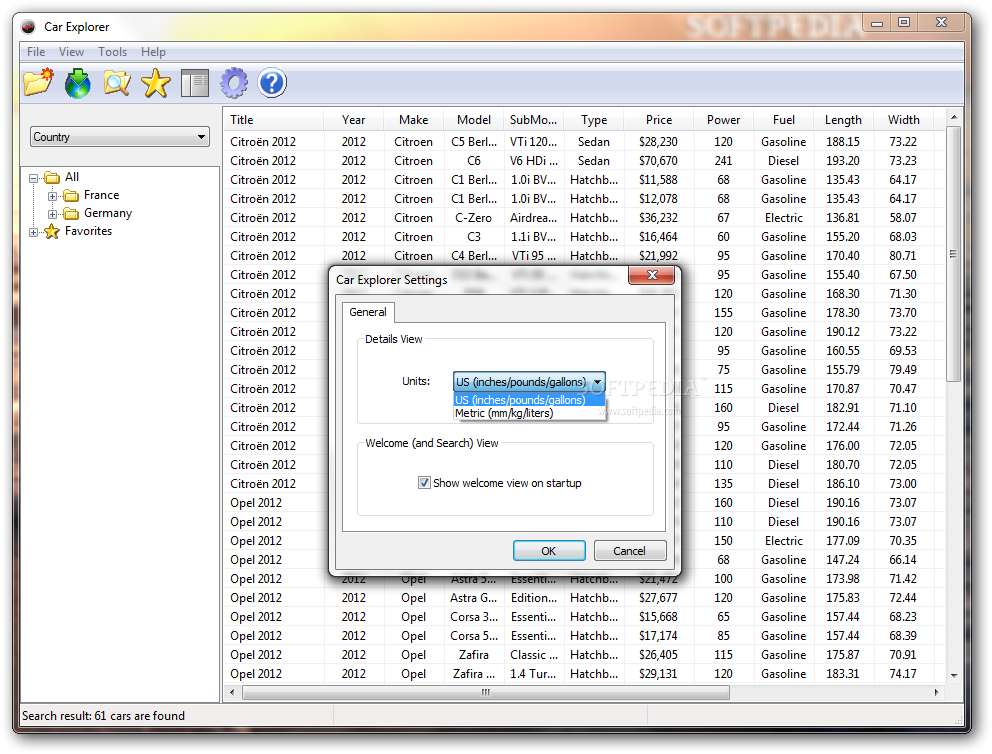Open search with magnifier folder icon
992x754 pixels.
click(x=117, y=83)
